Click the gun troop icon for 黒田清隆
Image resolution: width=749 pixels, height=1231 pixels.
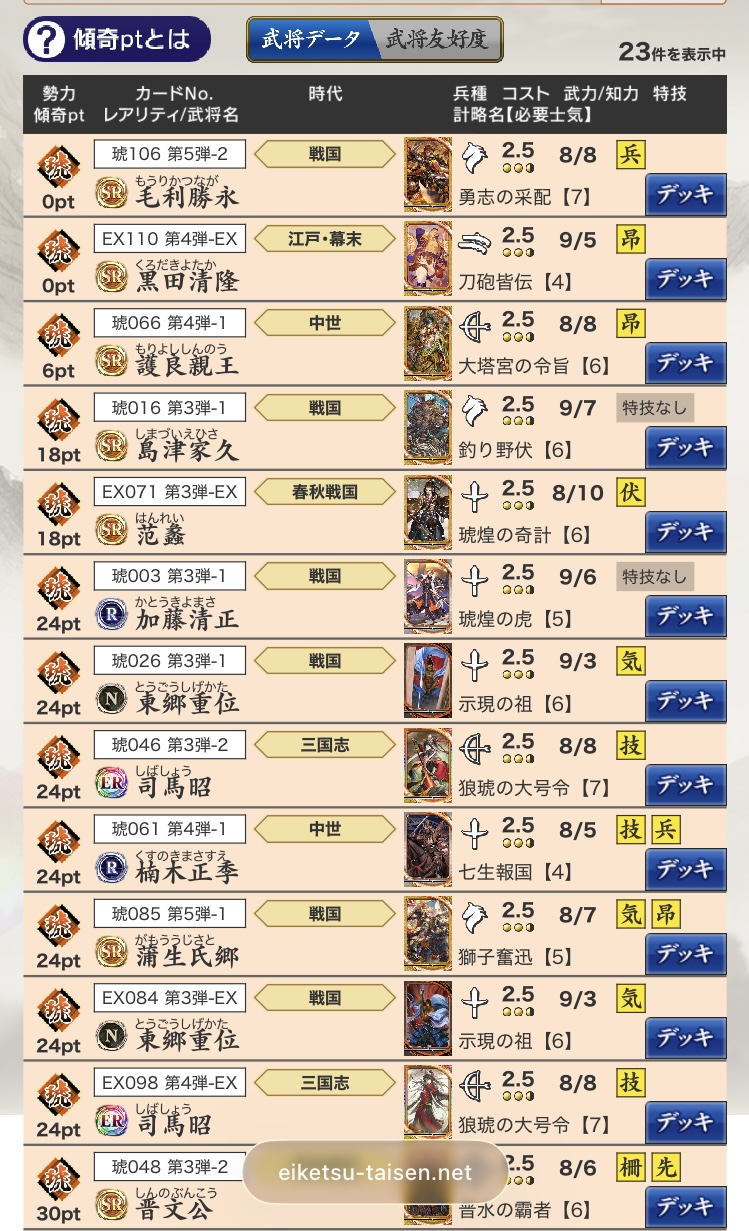pyautogui.click(x=476, y=239)
